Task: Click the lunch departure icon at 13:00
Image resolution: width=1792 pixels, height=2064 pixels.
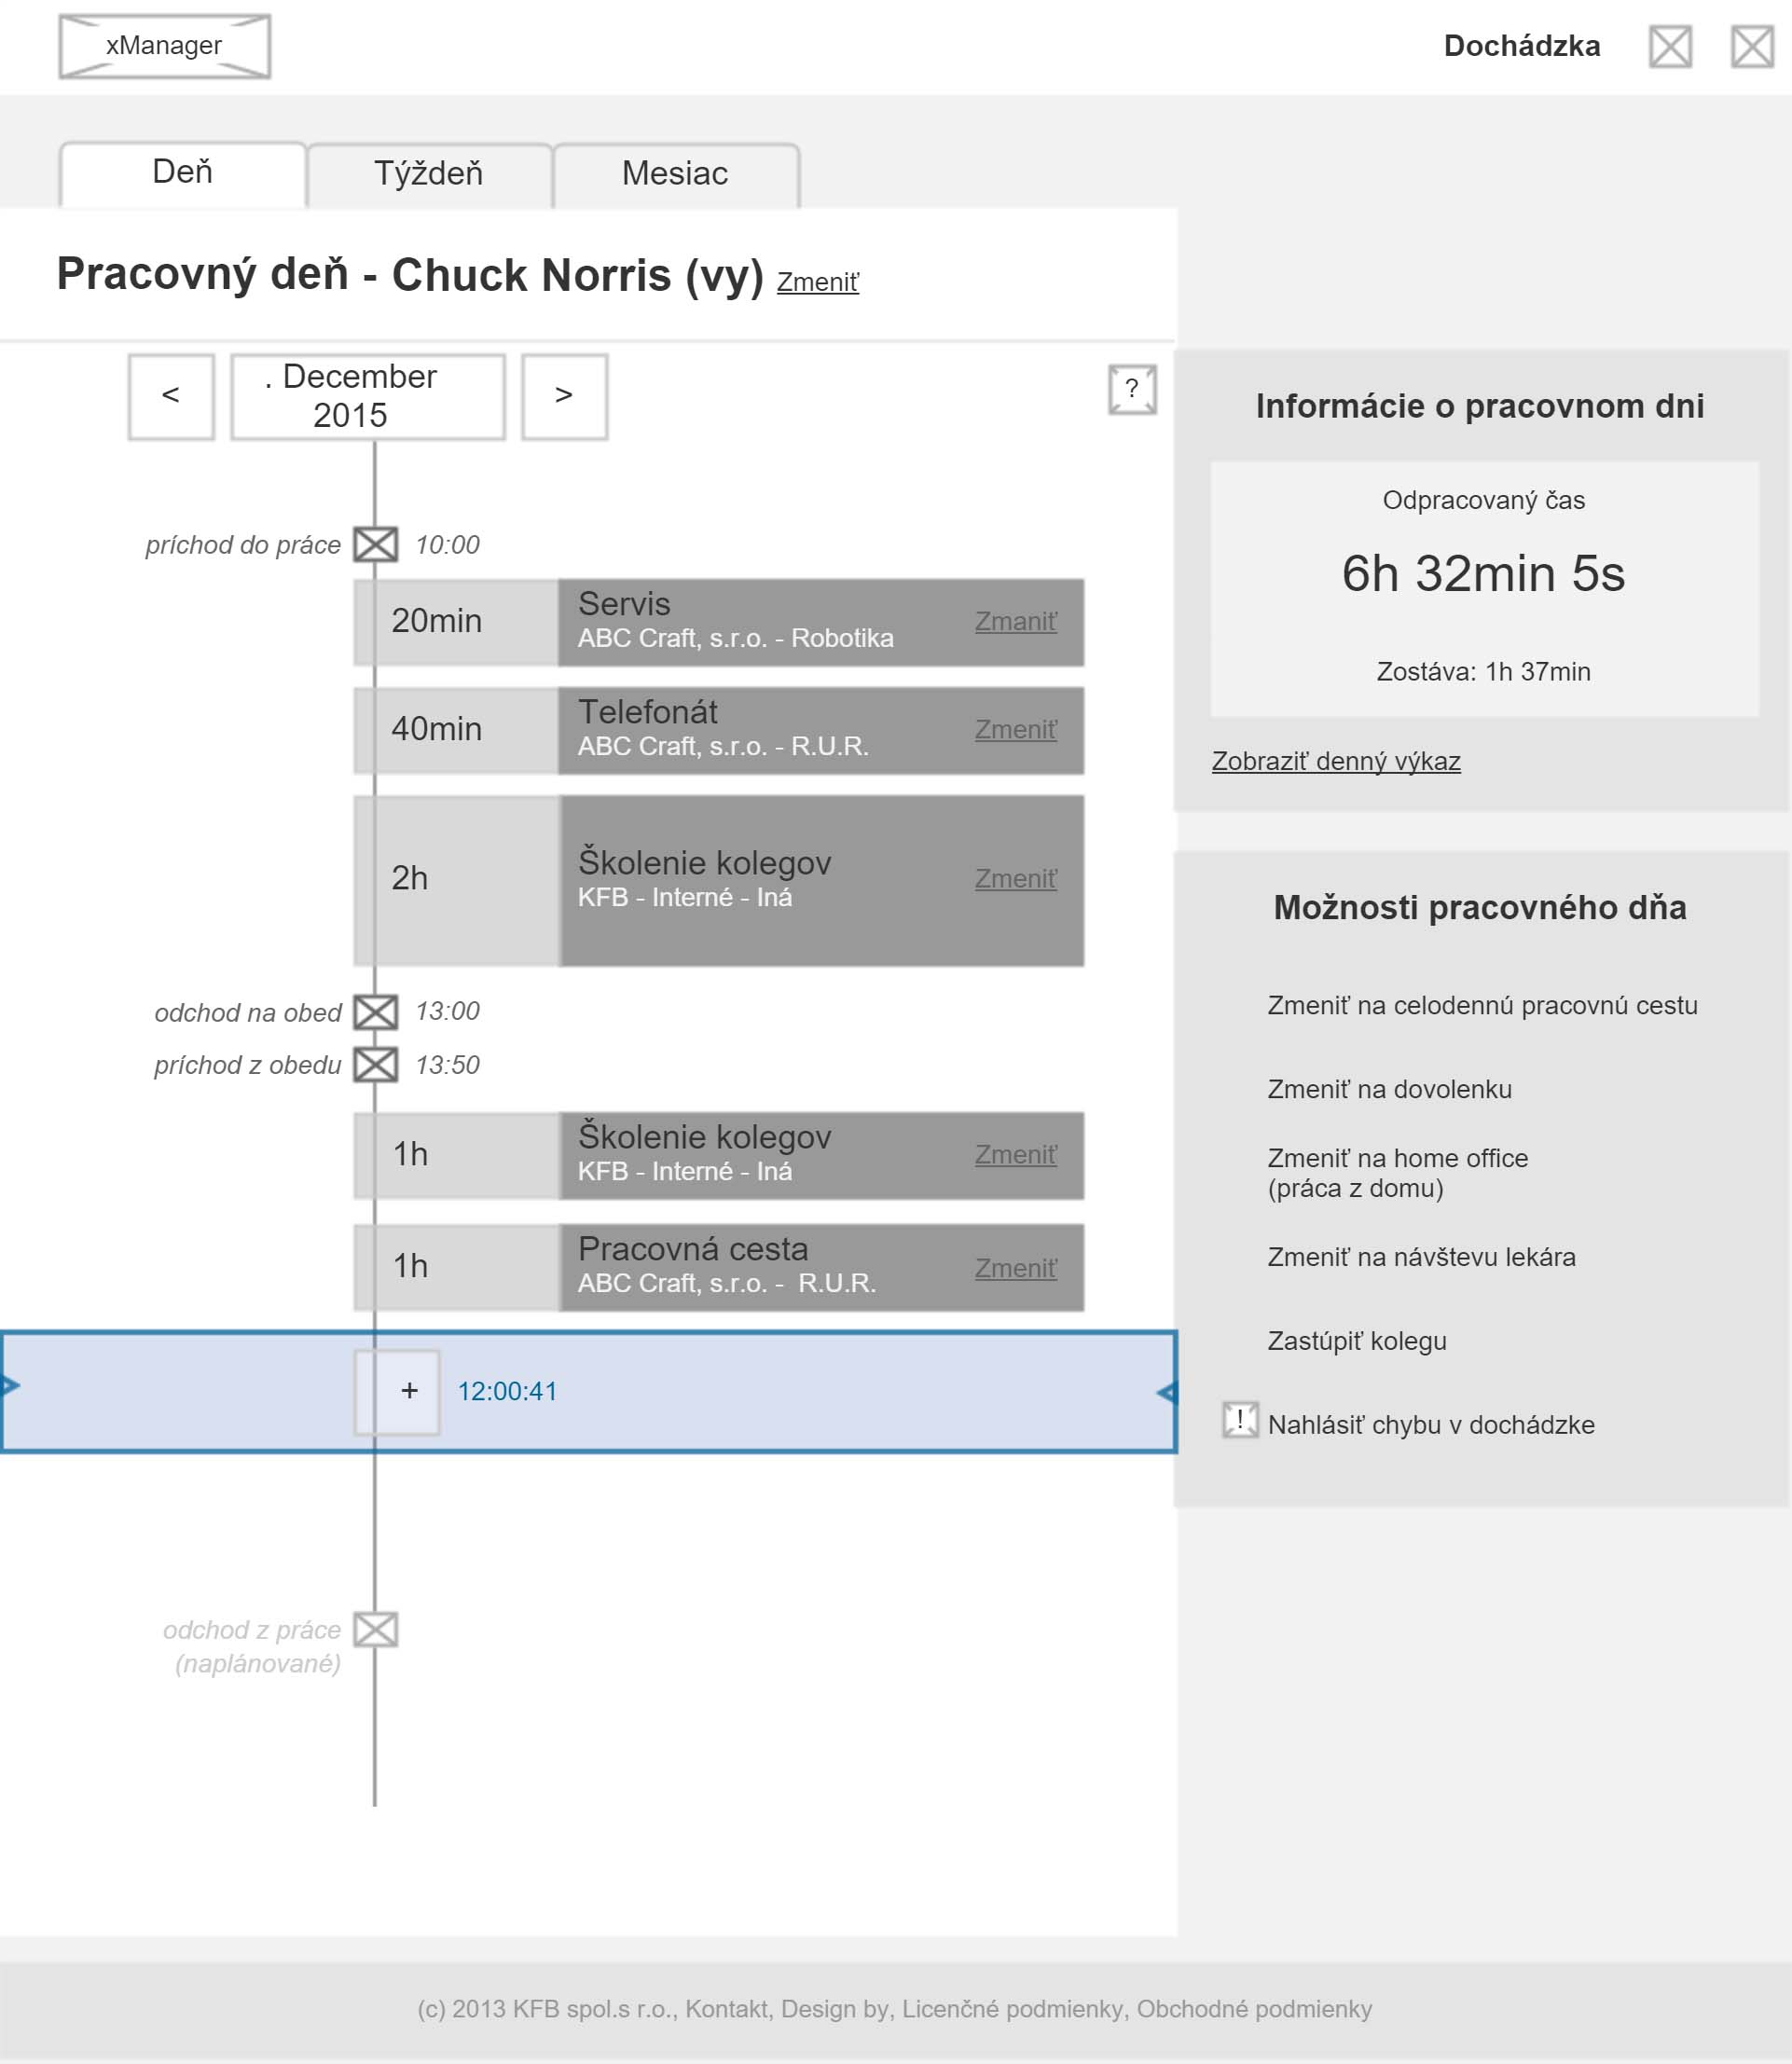Action: [x=376, y=1012]
